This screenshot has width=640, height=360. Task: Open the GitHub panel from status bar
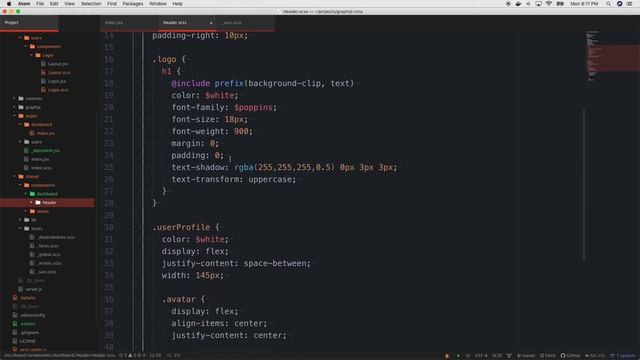click(570, 356)
